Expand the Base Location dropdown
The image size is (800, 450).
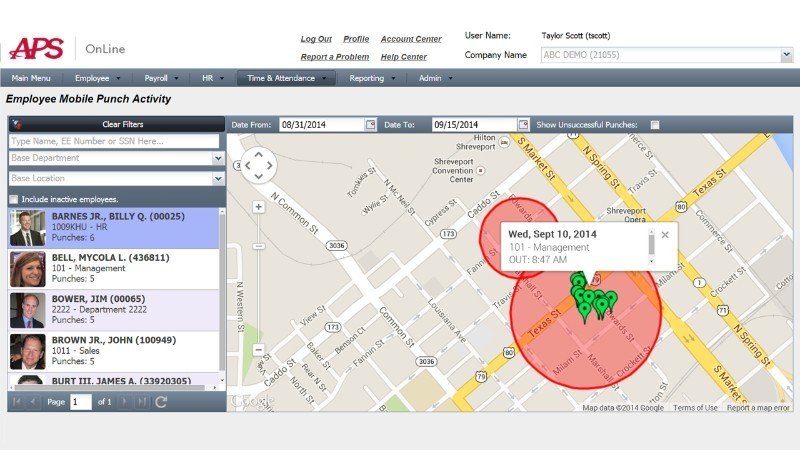pyautogui.click(x=218, y=179)
